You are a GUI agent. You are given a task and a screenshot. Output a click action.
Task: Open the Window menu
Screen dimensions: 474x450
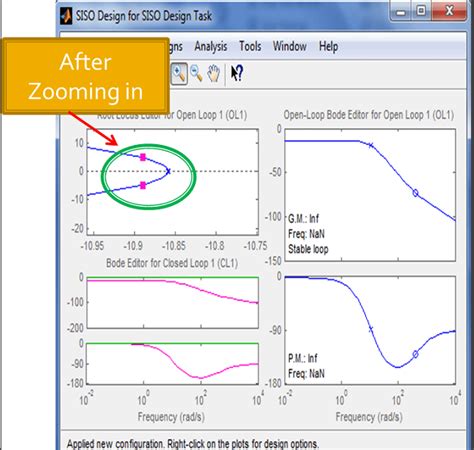(x=290, y=46)
